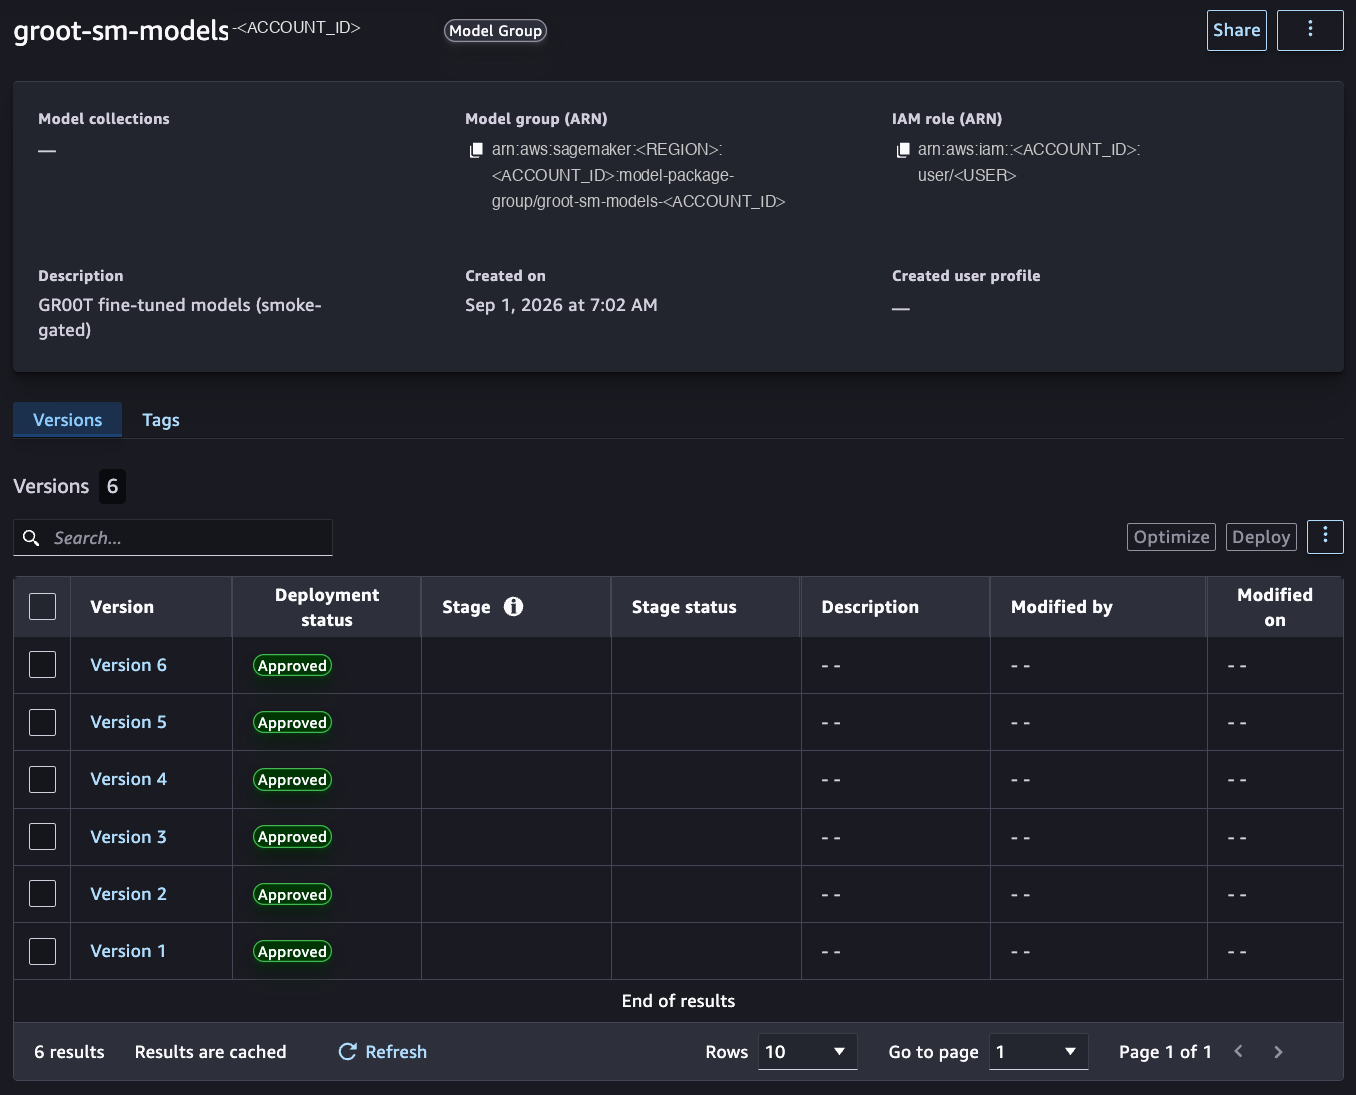Image resolution: width=1356 pixels, height=1095 pixels.
Task: Open the Version 6 link
Action: pos(128,665)
